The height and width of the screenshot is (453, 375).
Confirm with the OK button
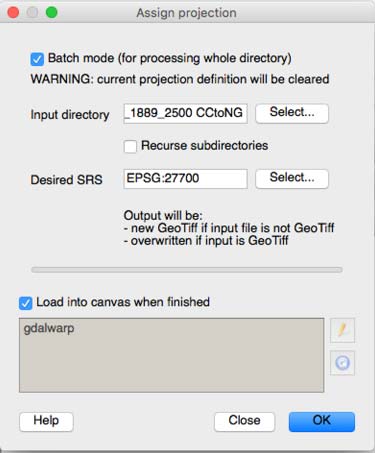click(322, 421)
